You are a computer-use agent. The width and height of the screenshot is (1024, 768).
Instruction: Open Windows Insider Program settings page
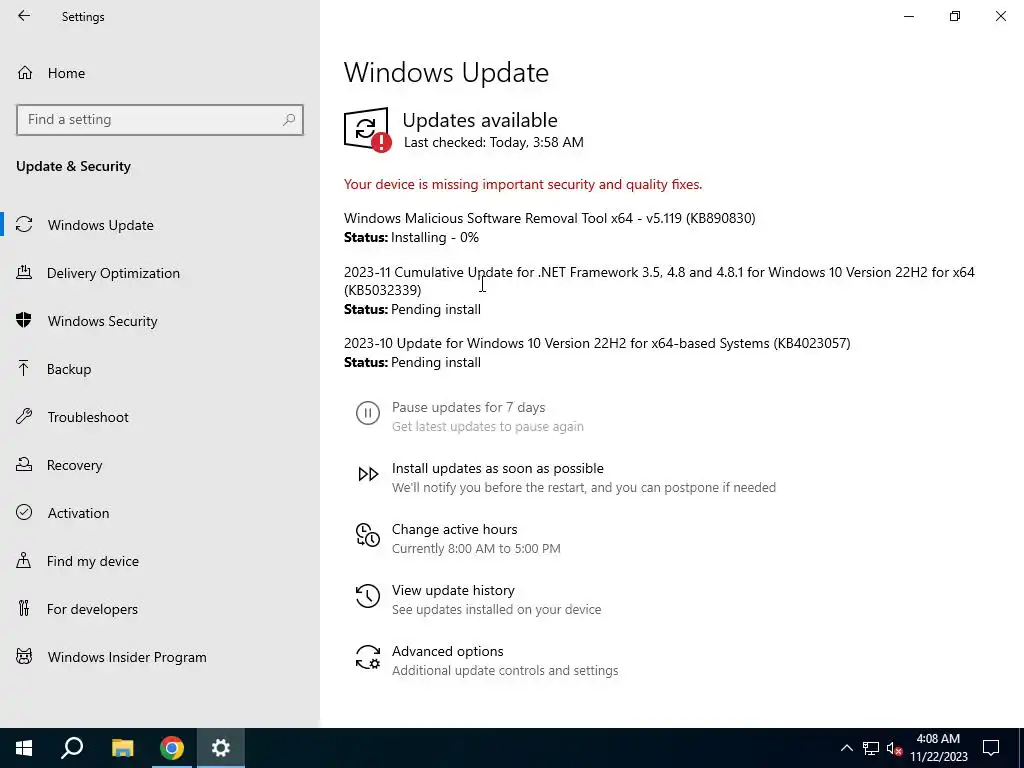click(160, 657)
